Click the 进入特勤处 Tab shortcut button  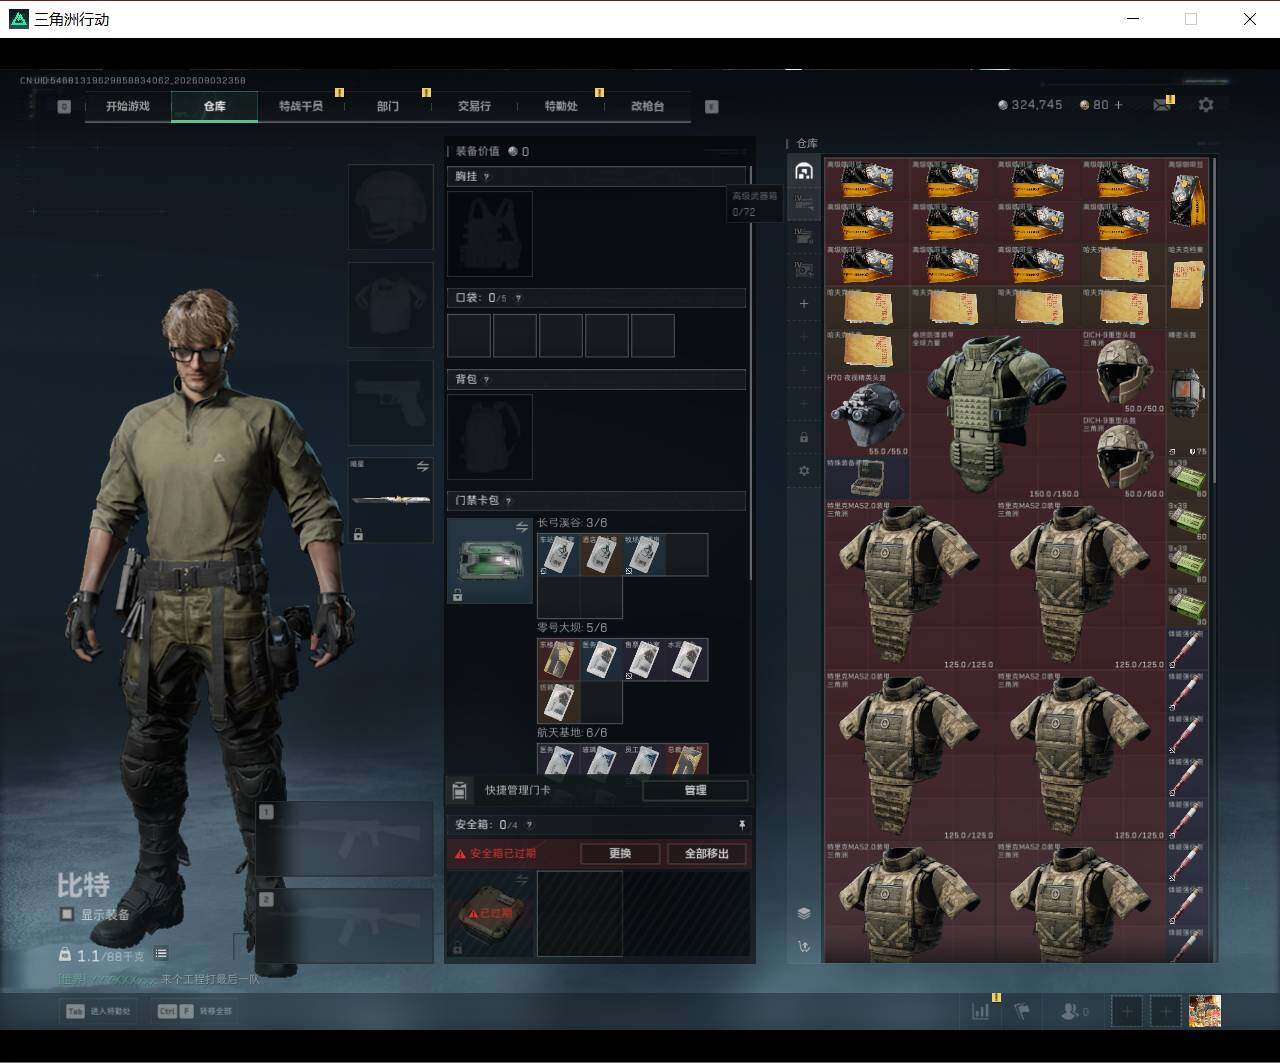pos(99,1011)
